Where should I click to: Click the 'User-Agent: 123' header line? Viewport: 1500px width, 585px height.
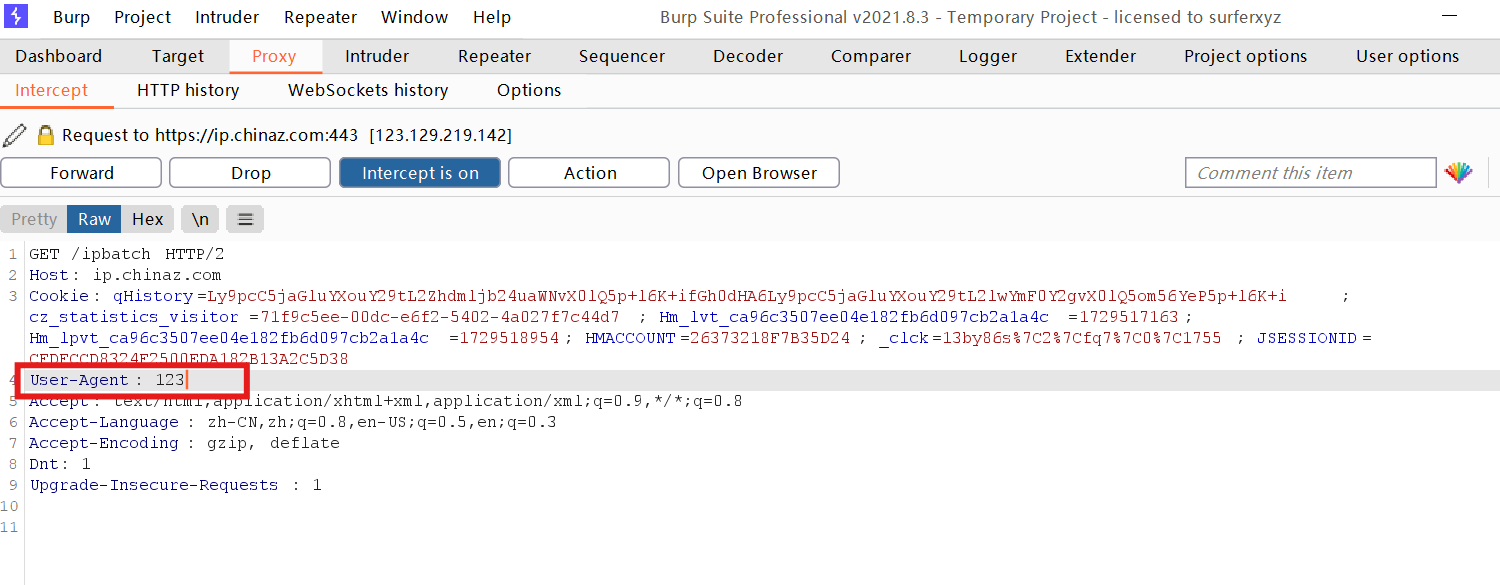(108, 380)
